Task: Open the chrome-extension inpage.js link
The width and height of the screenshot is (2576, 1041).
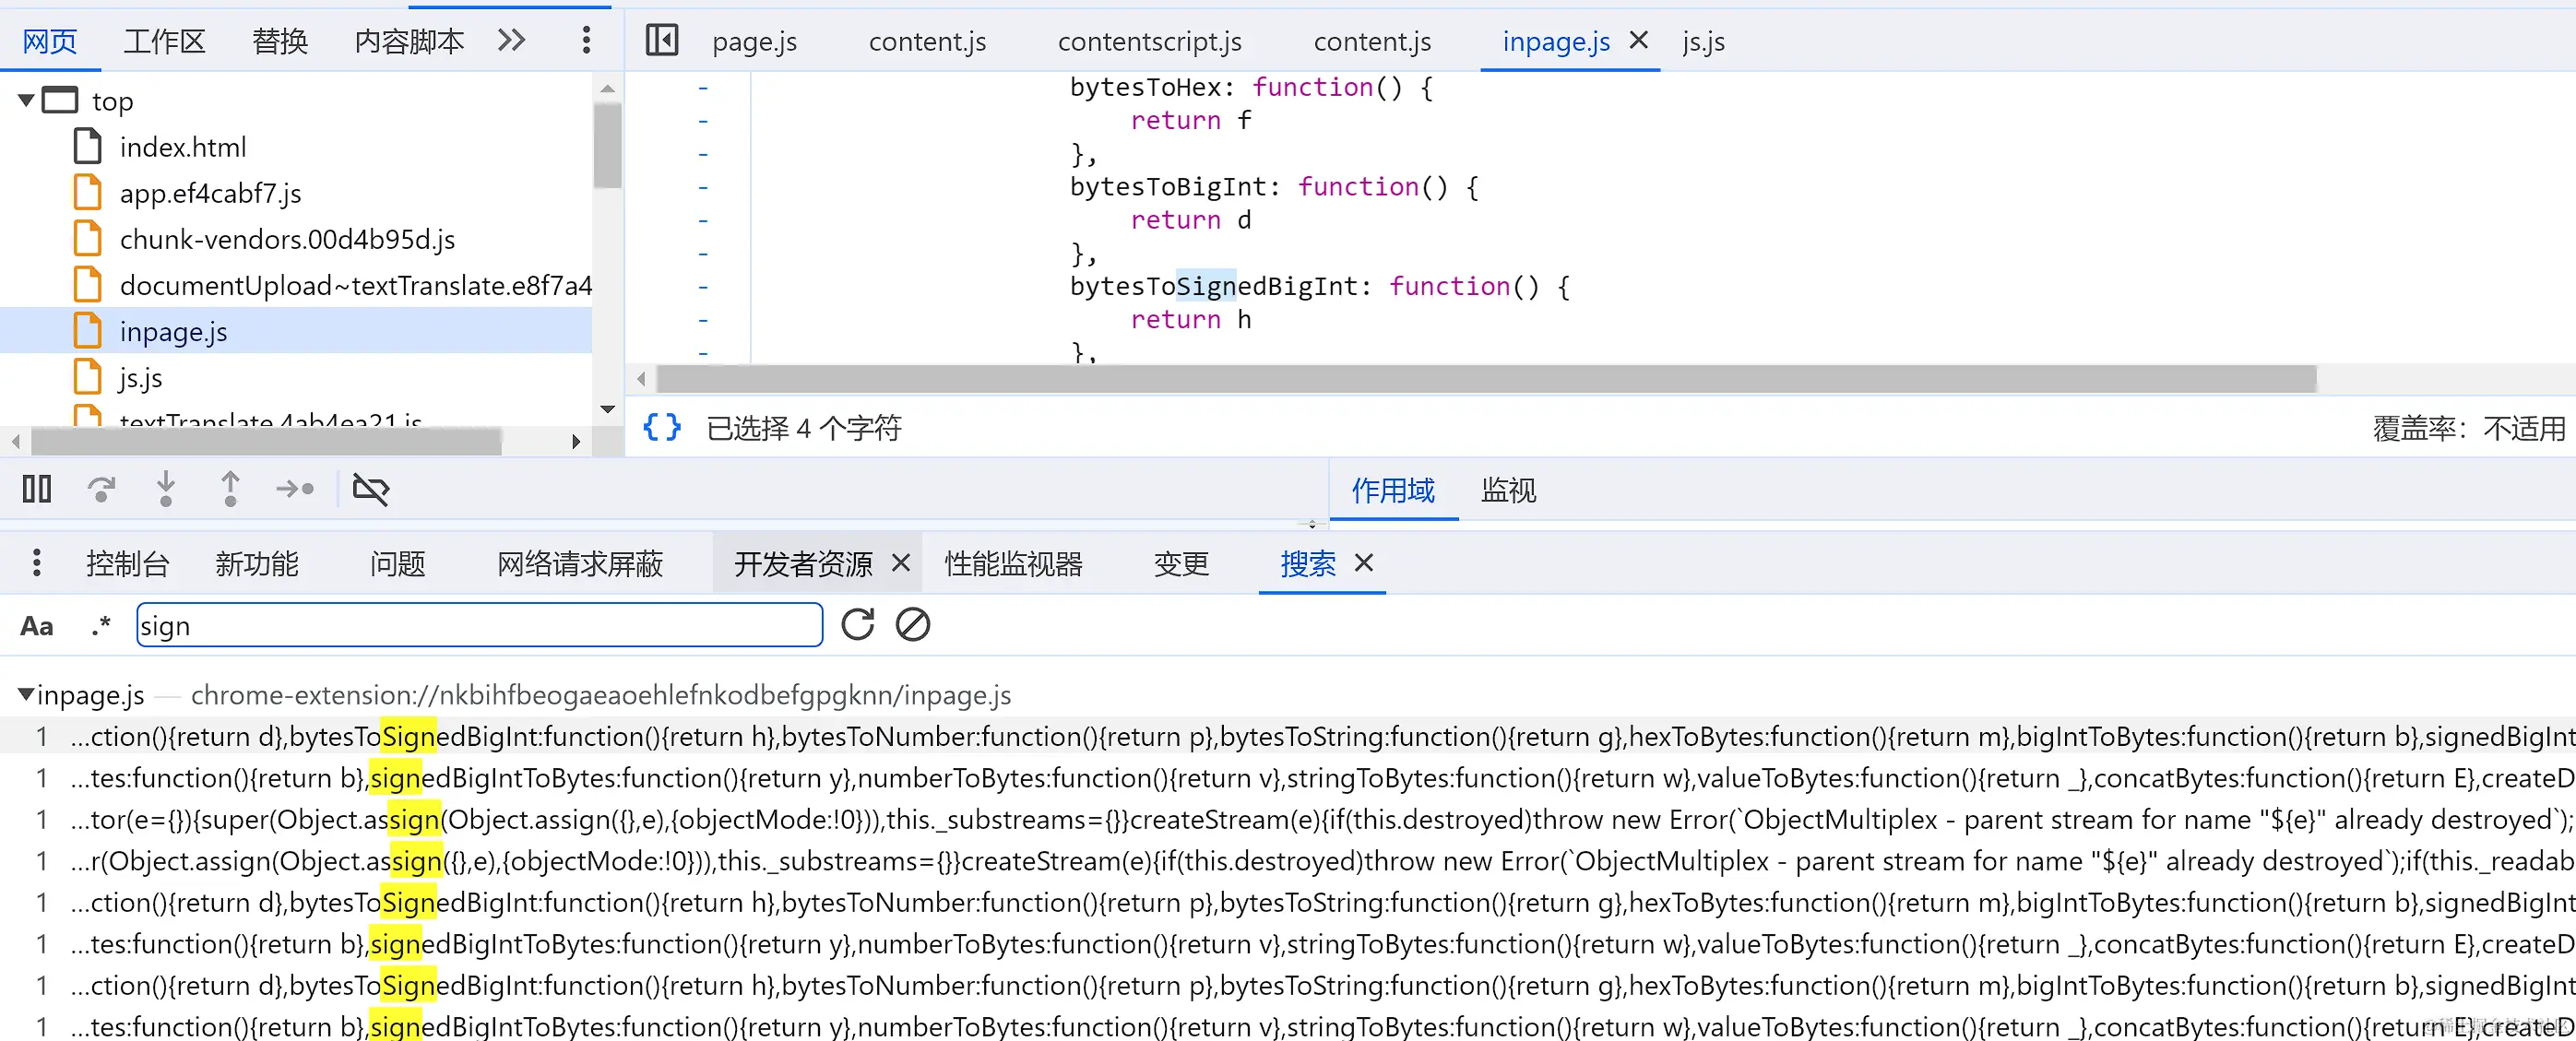Action: pos(600,694)
